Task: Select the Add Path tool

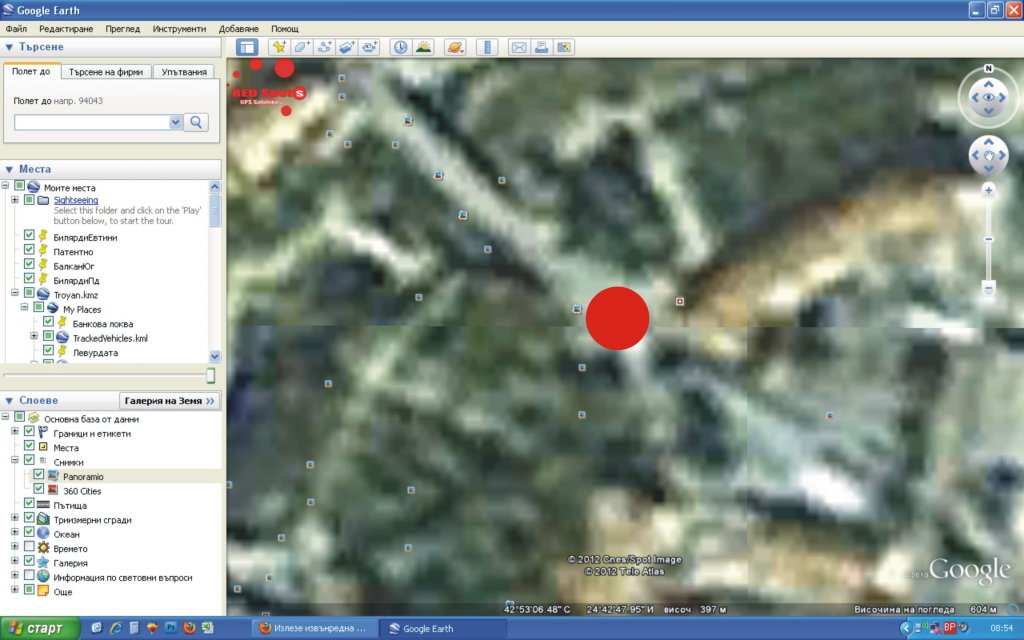Action: coord(324,47)
